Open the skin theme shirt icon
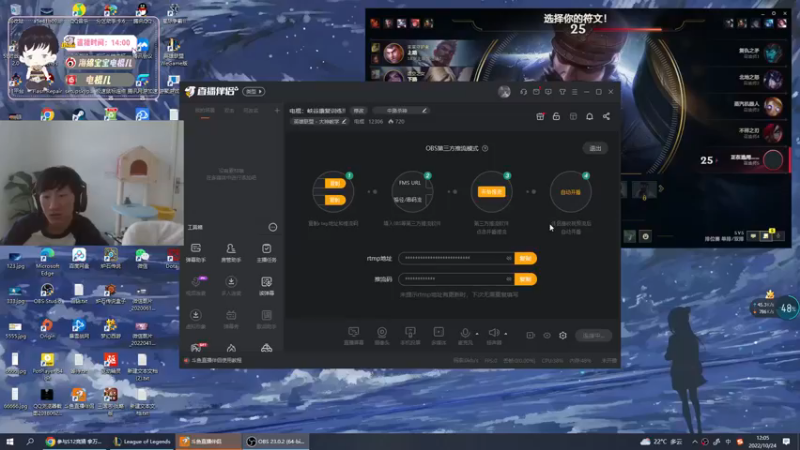Screen dimensions: 800x450 click(562, 92)
